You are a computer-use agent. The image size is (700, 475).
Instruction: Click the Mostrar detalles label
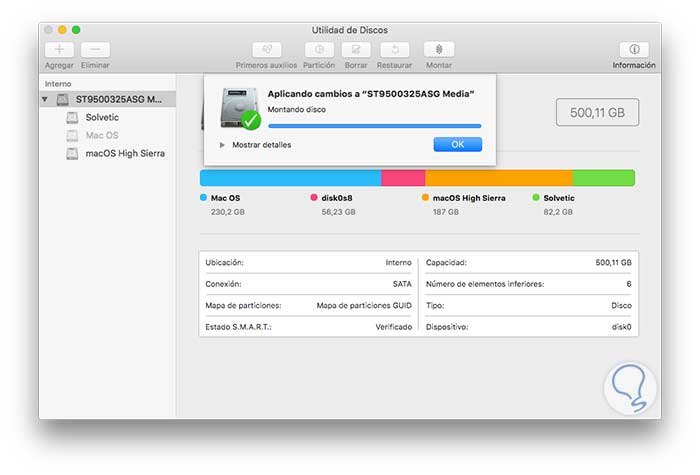[262, 145]
